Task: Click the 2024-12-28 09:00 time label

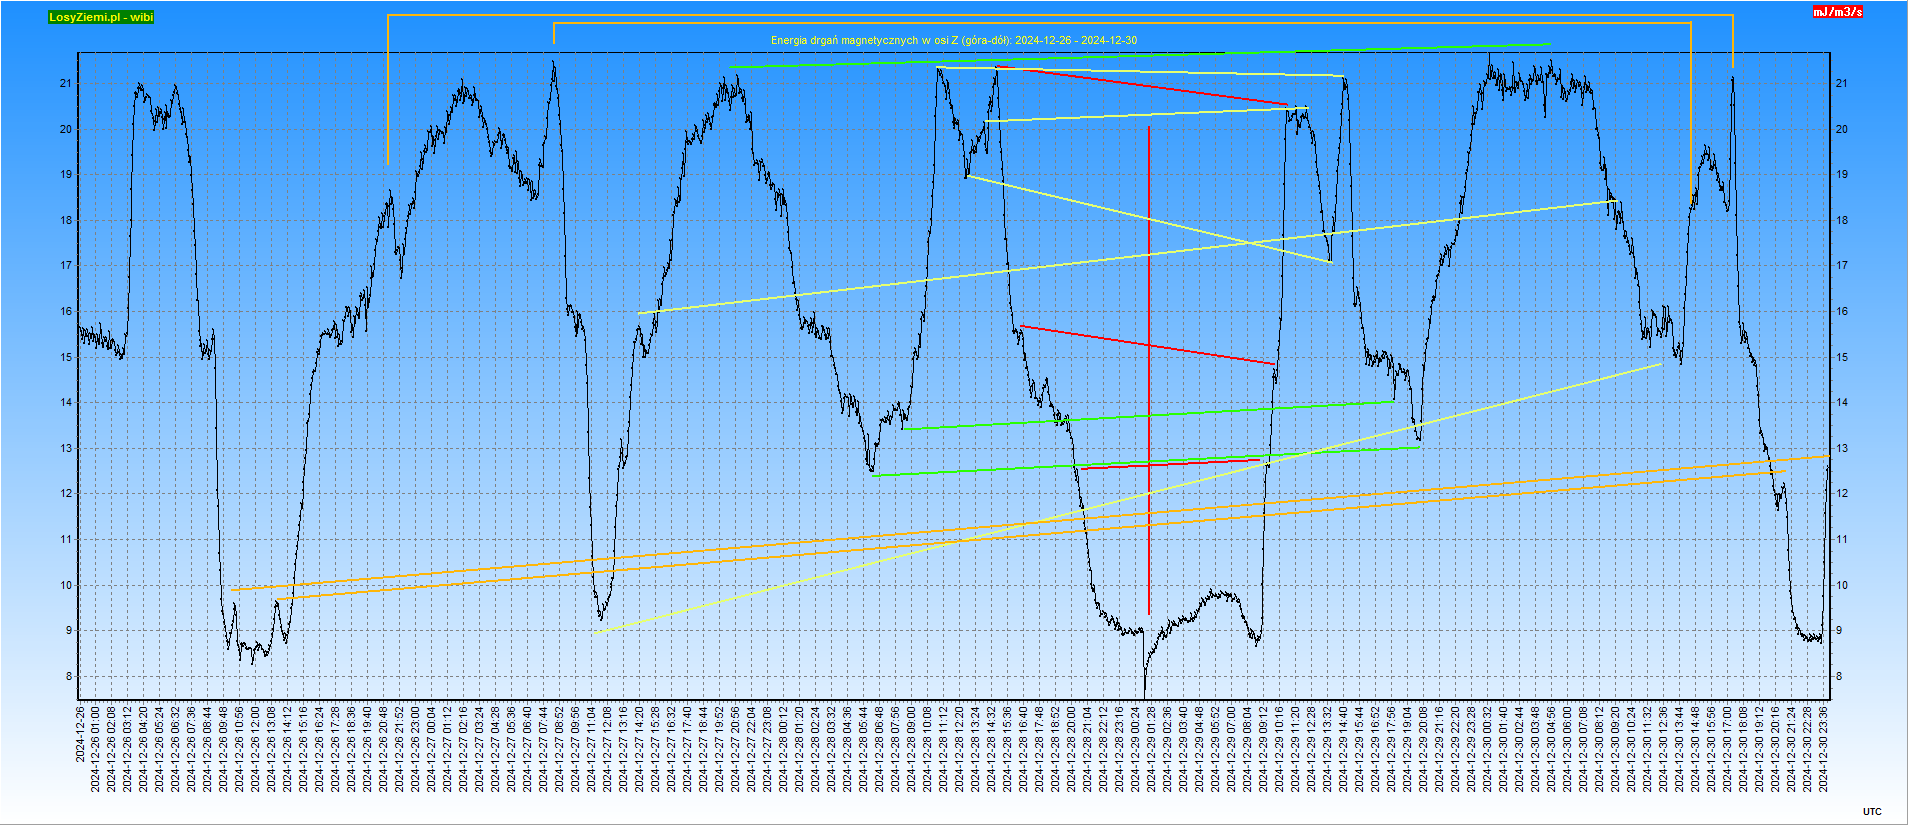Action: click(912, 748)
